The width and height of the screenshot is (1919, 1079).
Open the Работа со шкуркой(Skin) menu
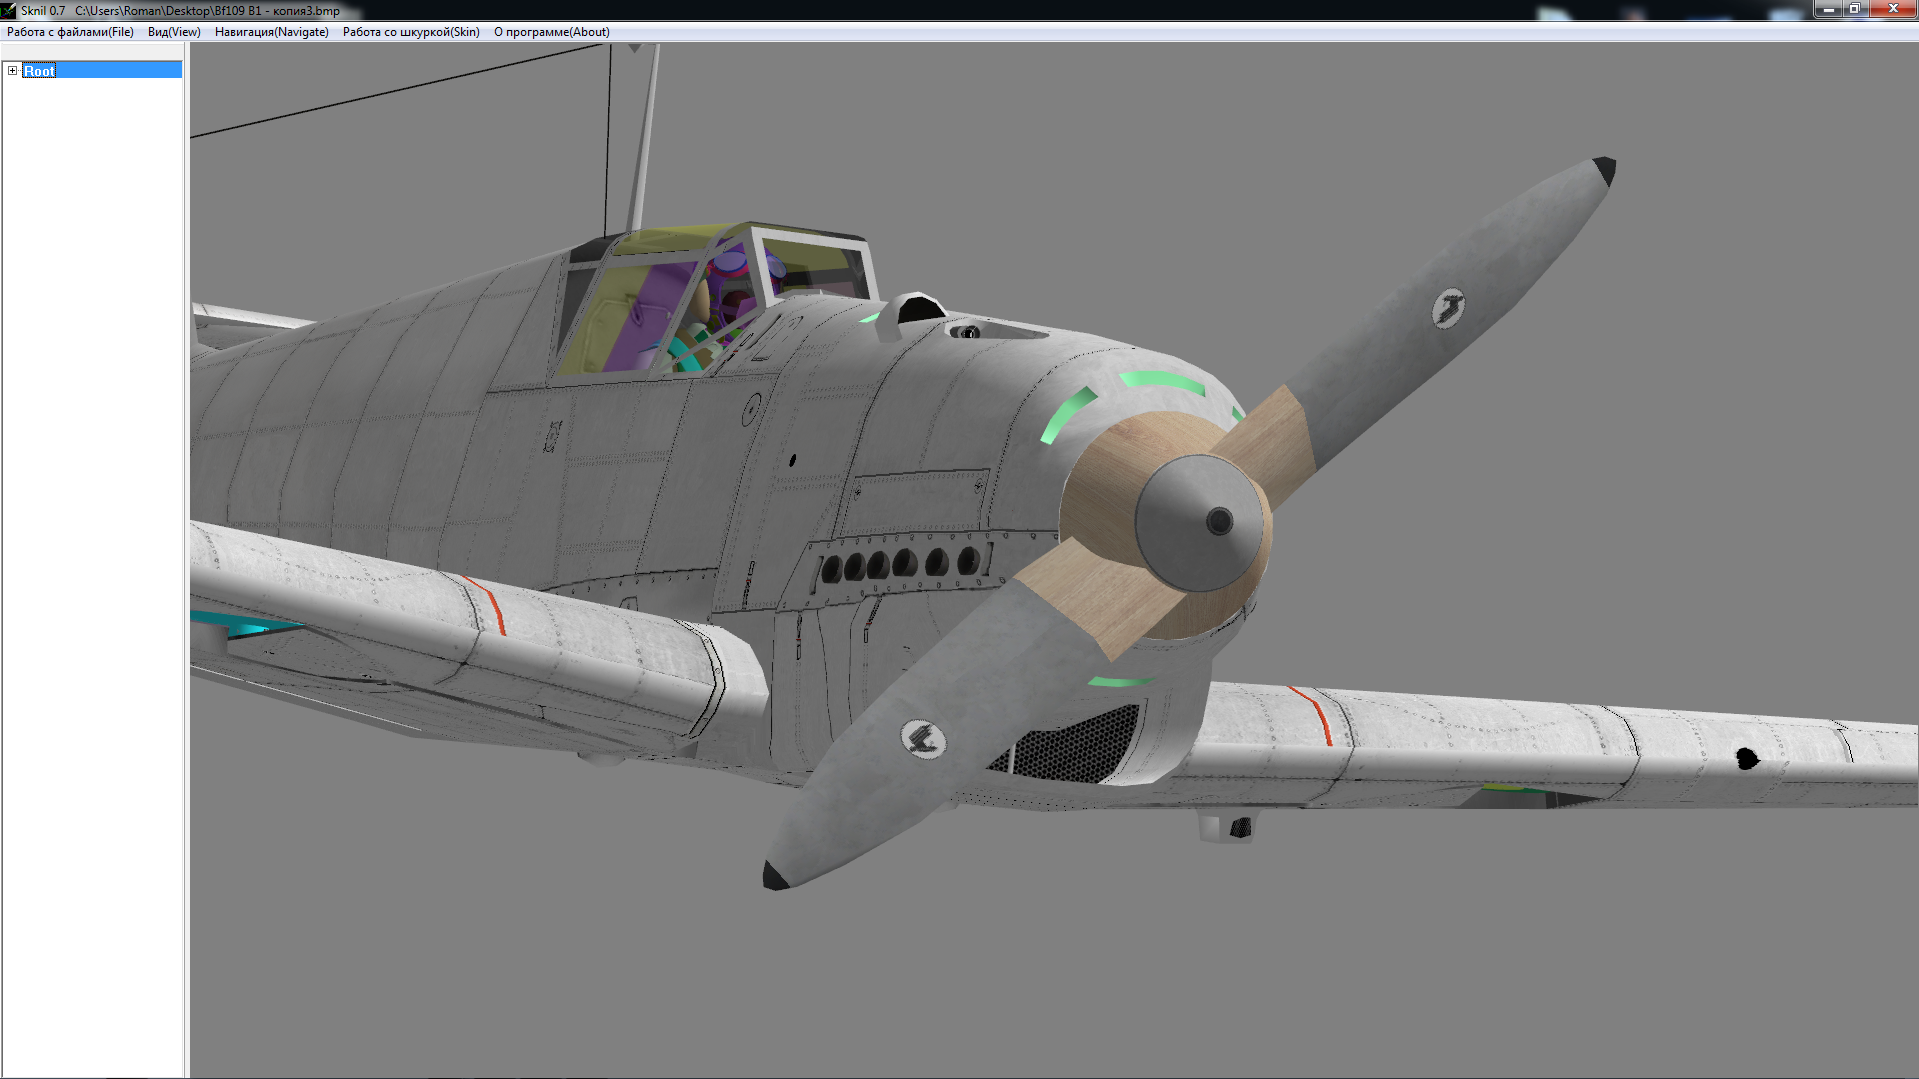[x=411, y=32]
